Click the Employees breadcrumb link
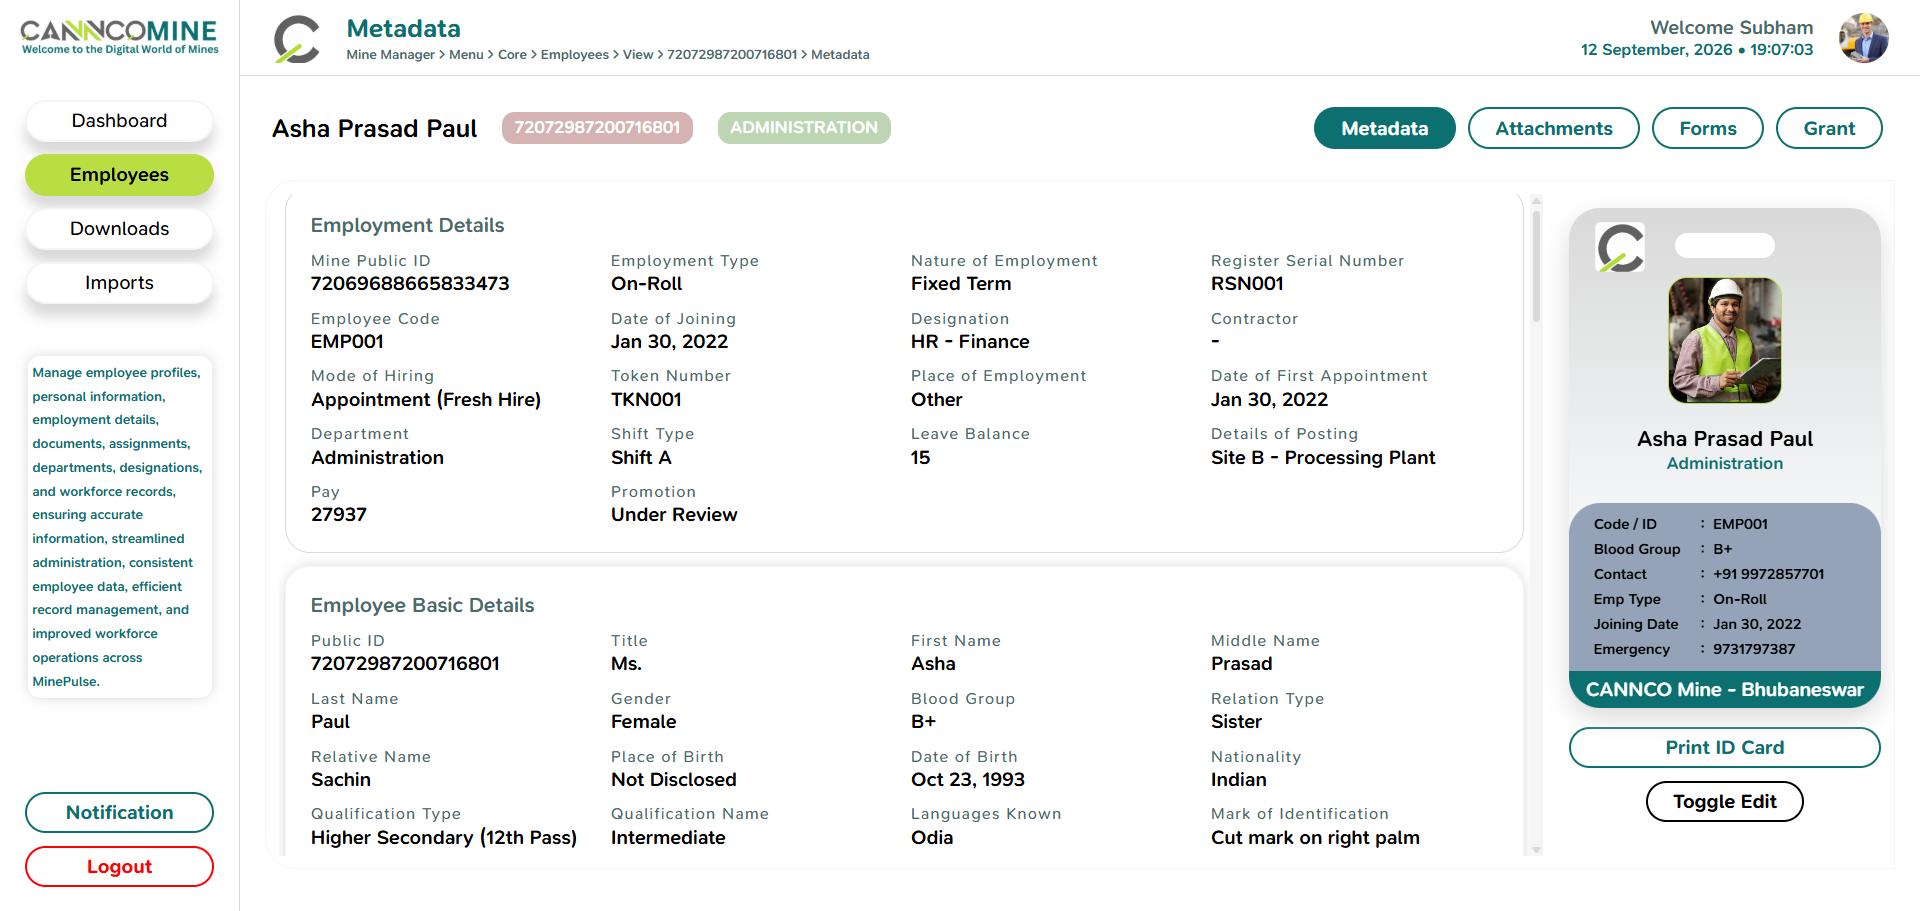 click(574, 55)
